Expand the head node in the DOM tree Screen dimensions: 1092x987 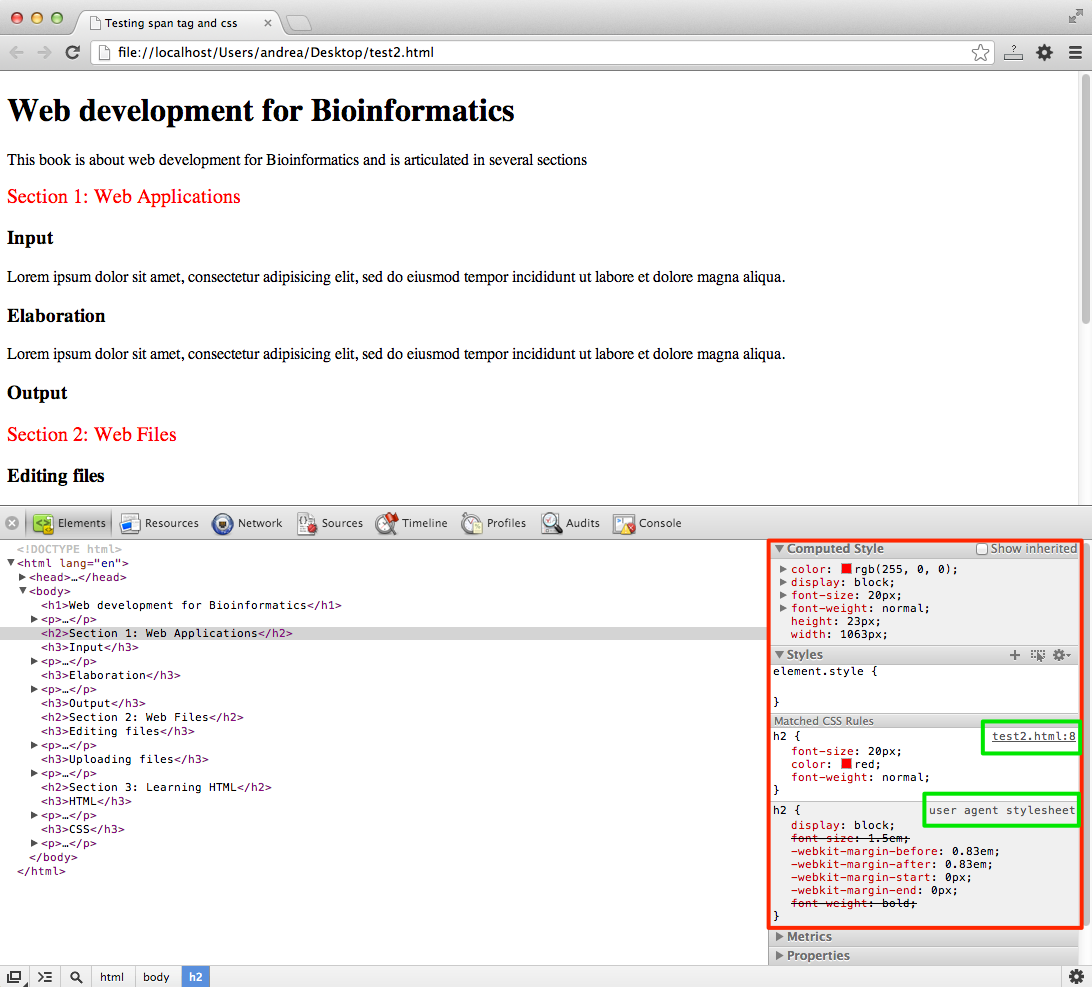point(22,577)
